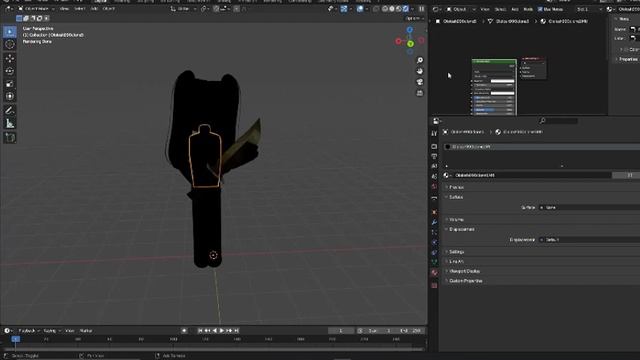This screenshot has width=640, height=360.
Task: Expand the Line Art panel
Action: click(x=456, y=261)
